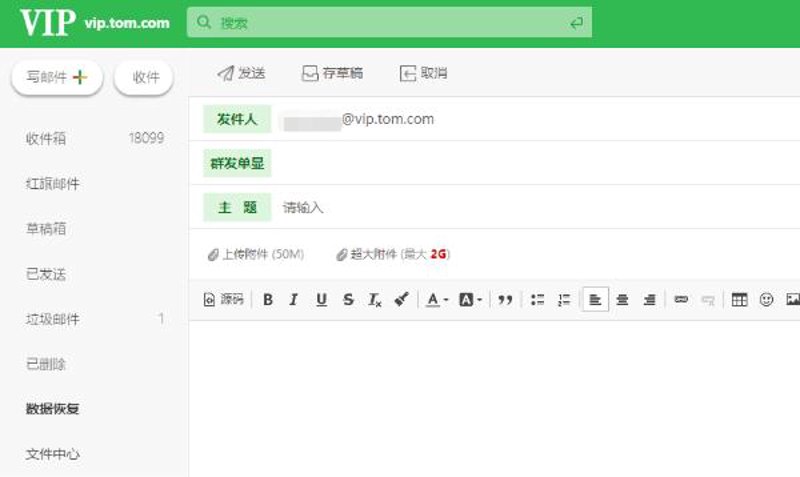Toggle 源码 source view
The height and width of the screenshot is (477, 800).
click(223, 299)
